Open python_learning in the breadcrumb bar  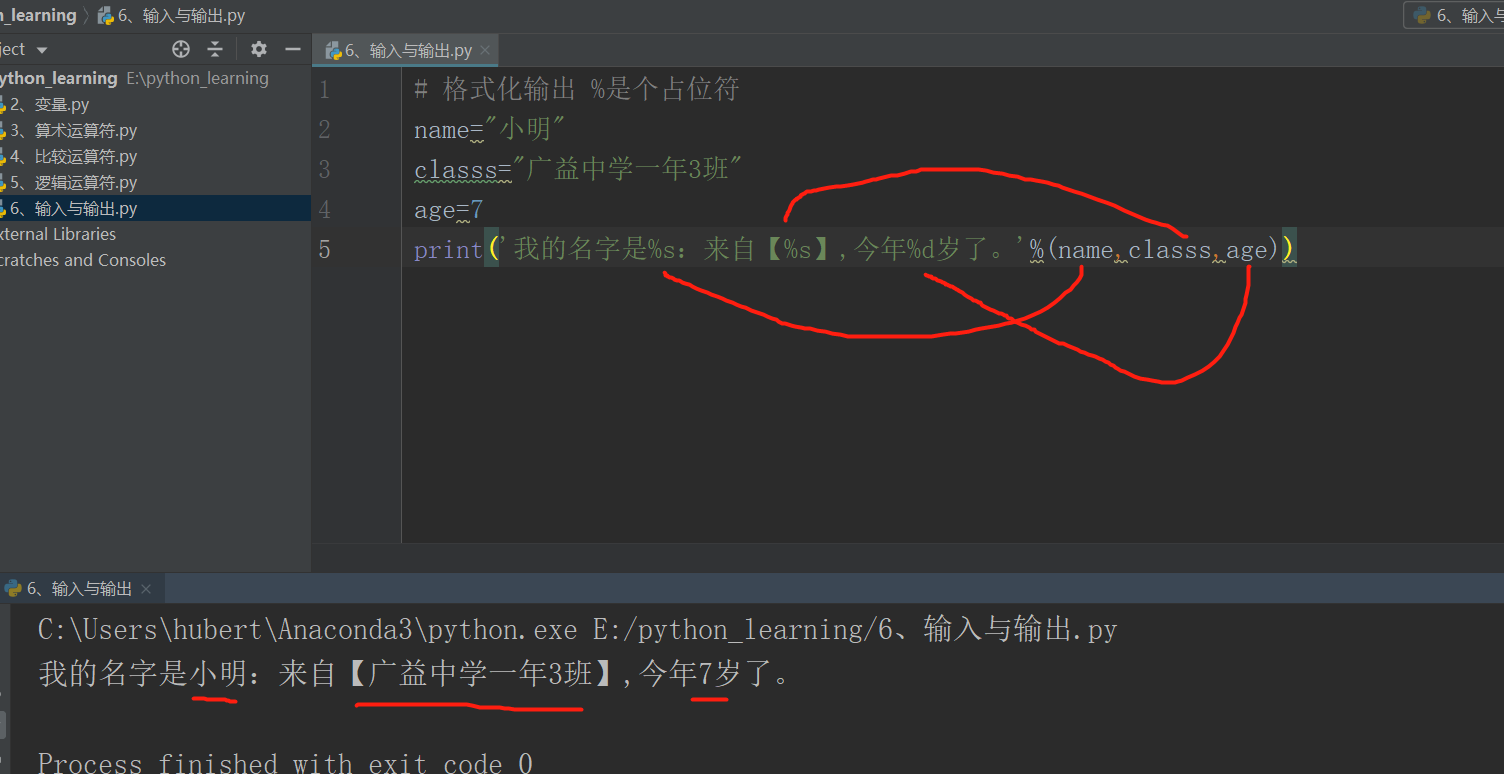pos(38,15)
